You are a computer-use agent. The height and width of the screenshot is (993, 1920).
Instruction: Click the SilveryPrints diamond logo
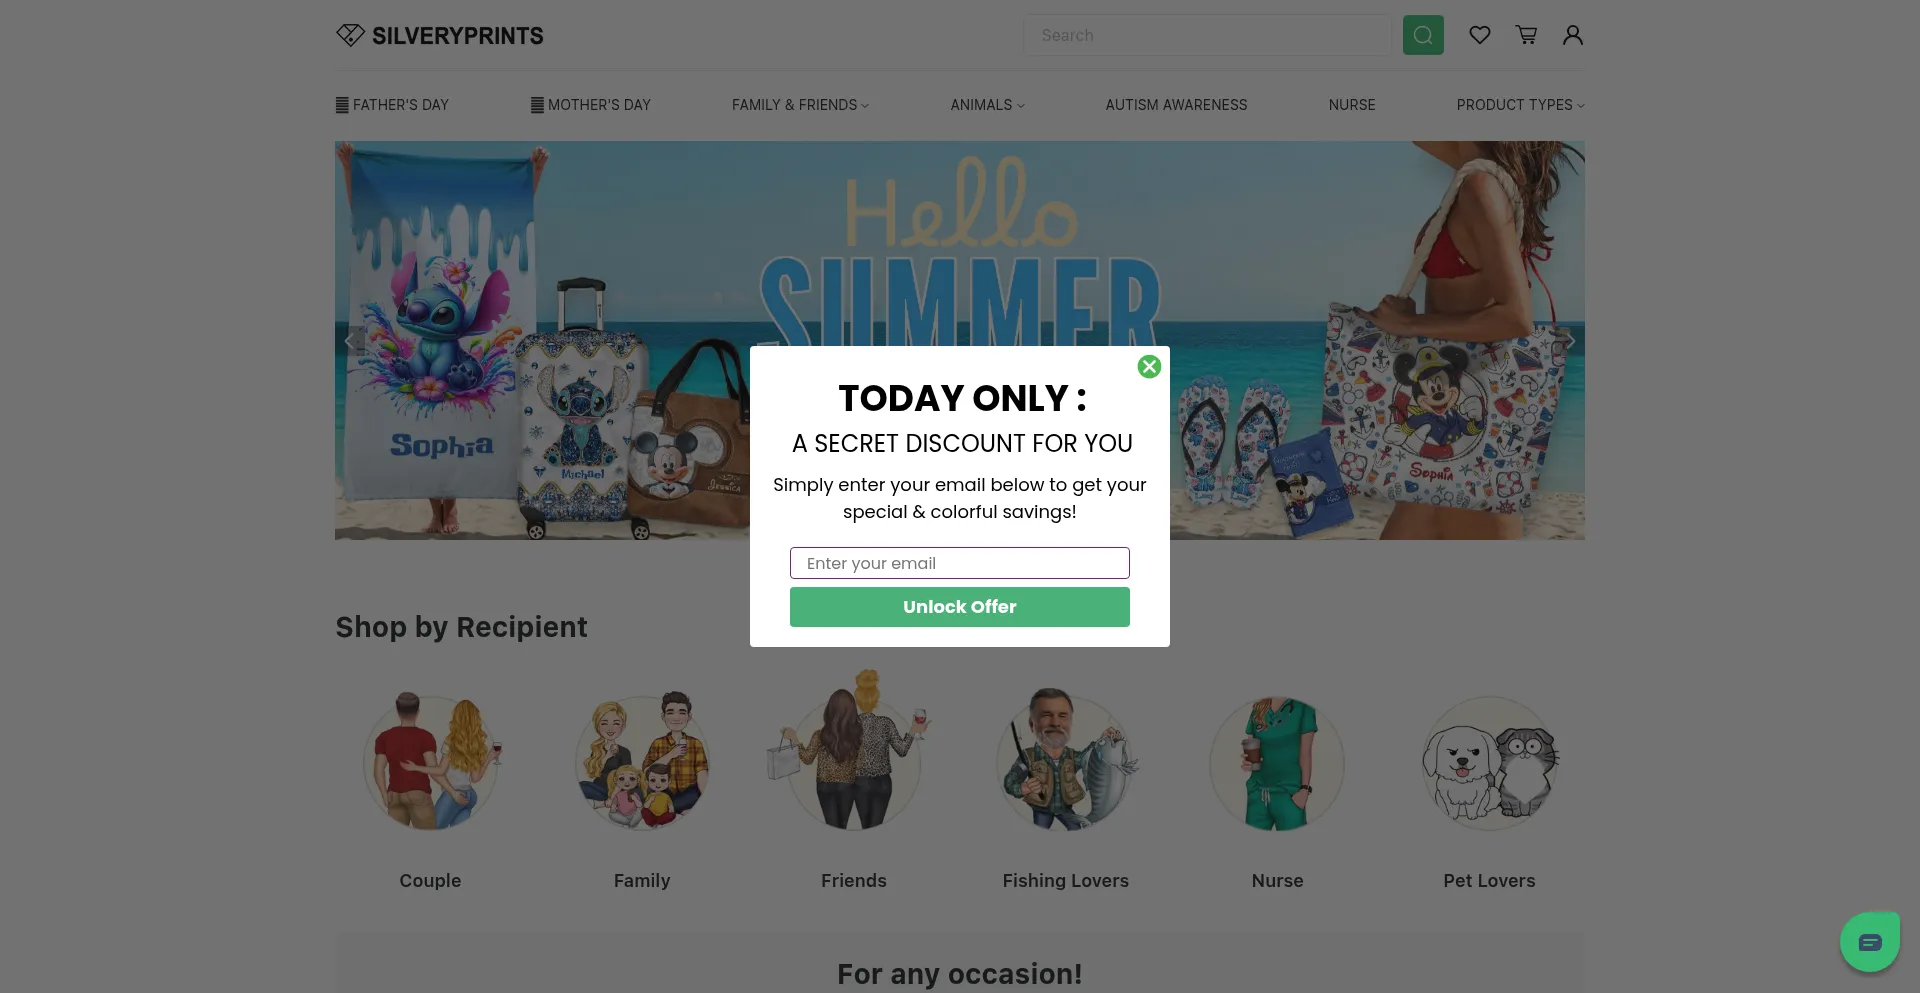(350, 35)
